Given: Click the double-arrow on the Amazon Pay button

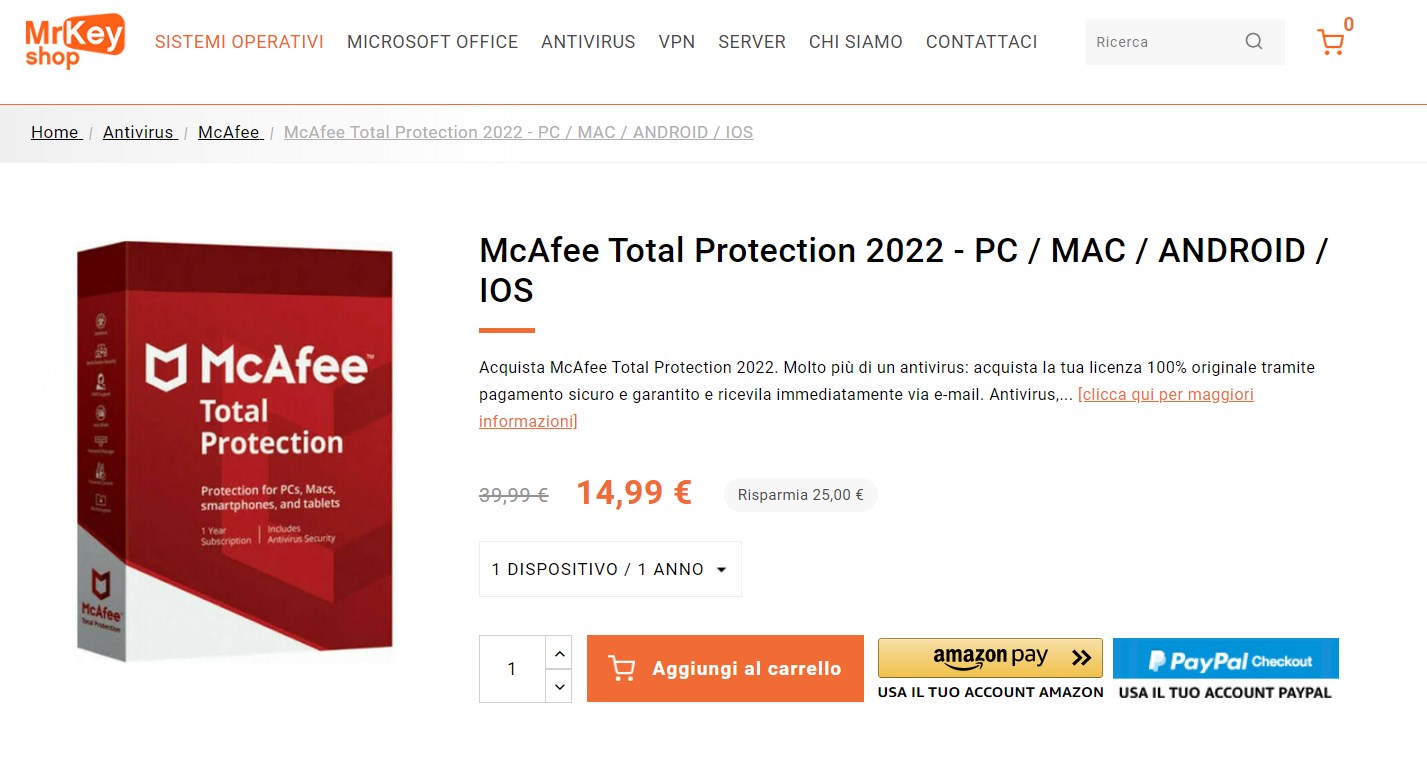Looking at the screenshot, I should pyautogui.click(x=1078, y=658).
